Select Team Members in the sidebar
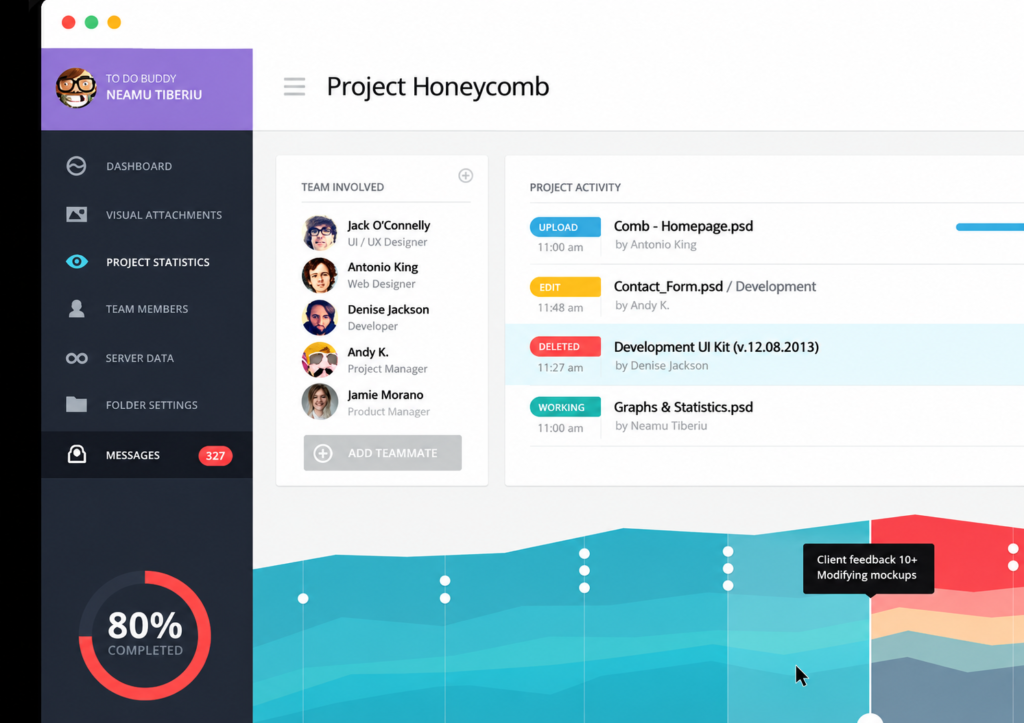Image resolution: width=1024 pixels, height=723 pixels. point(147,309)
